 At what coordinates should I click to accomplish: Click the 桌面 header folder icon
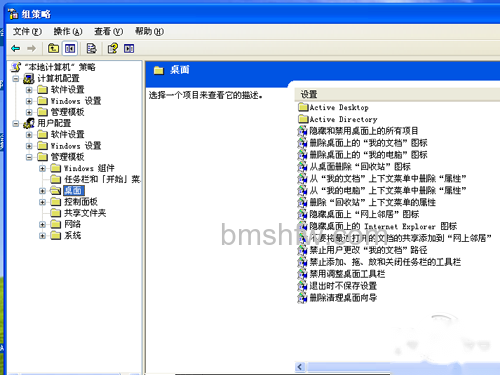[159, 70]
